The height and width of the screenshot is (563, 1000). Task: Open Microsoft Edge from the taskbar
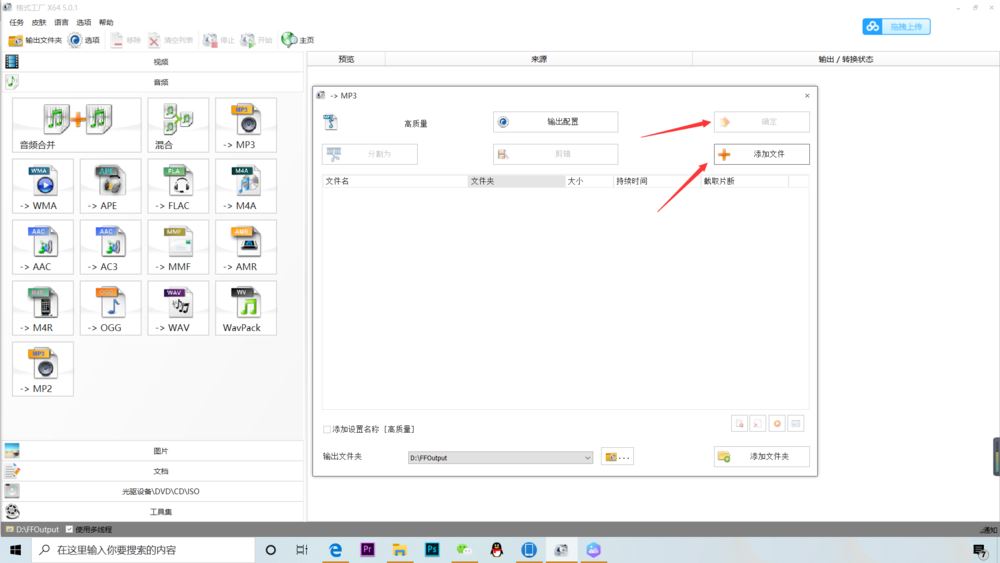(335, 550)
